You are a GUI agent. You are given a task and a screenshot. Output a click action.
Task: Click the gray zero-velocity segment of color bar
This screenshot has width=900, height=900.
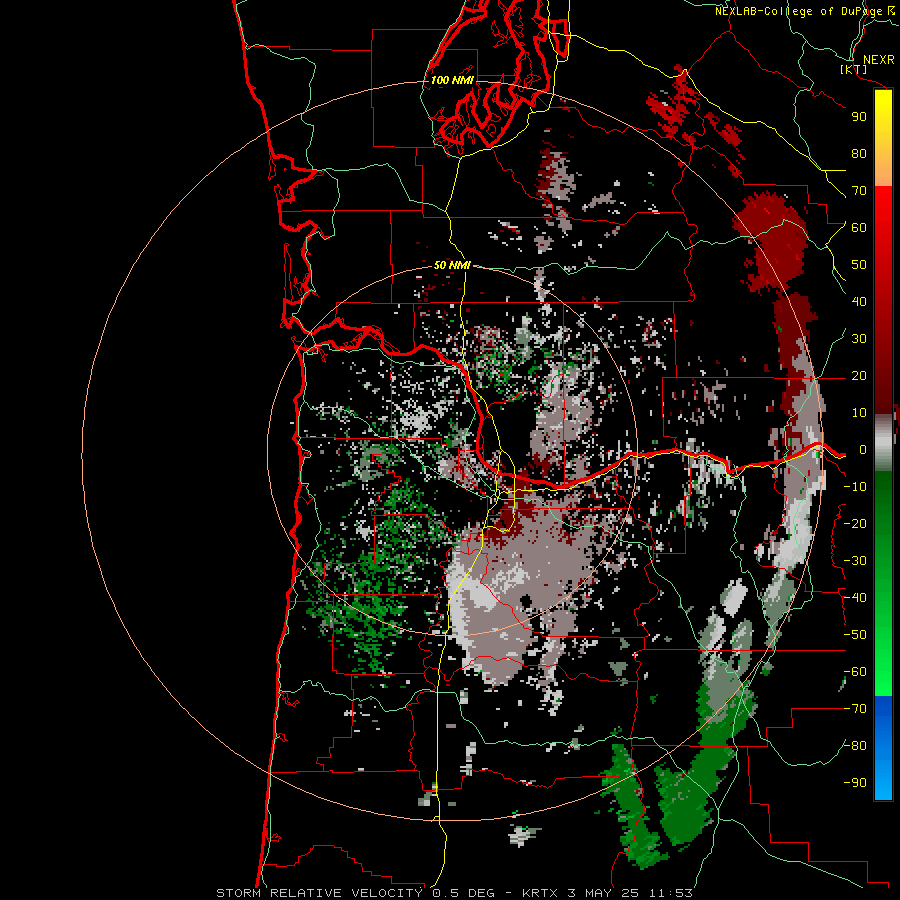pos(883,443)
